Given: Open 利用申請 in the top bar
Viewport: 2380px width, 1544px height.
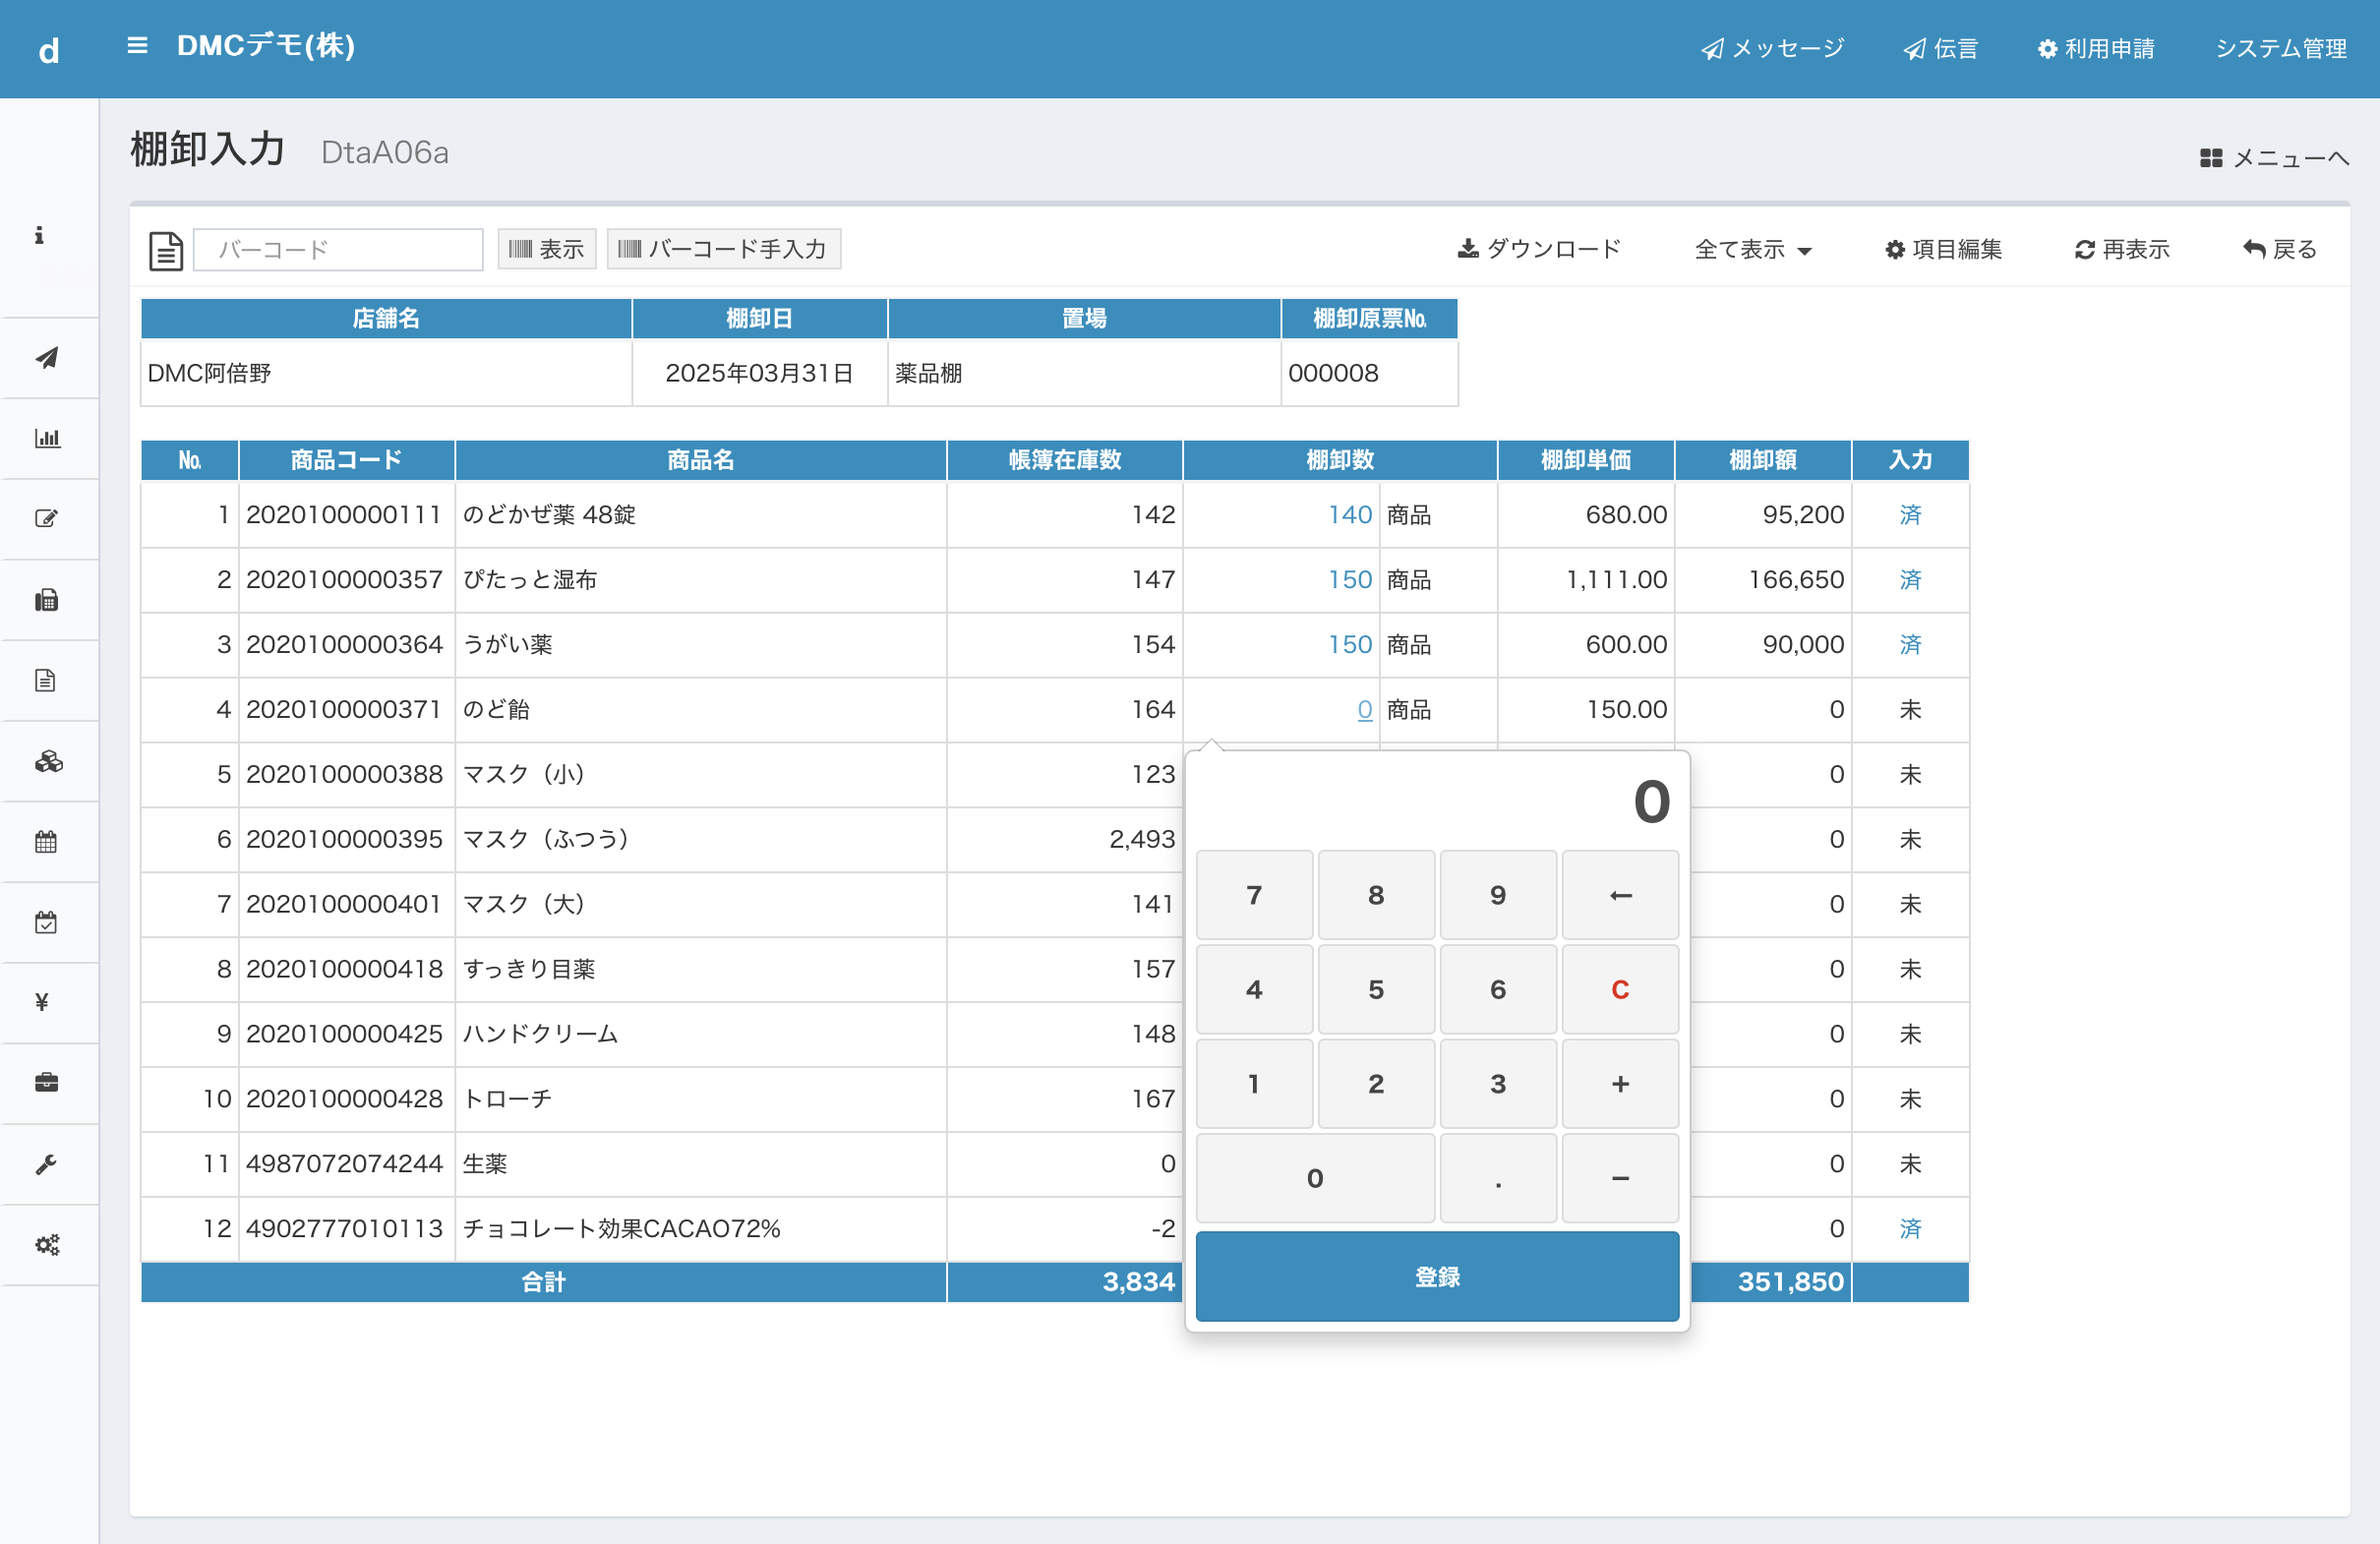Looking at the screenshot, I should [2095, 48].
